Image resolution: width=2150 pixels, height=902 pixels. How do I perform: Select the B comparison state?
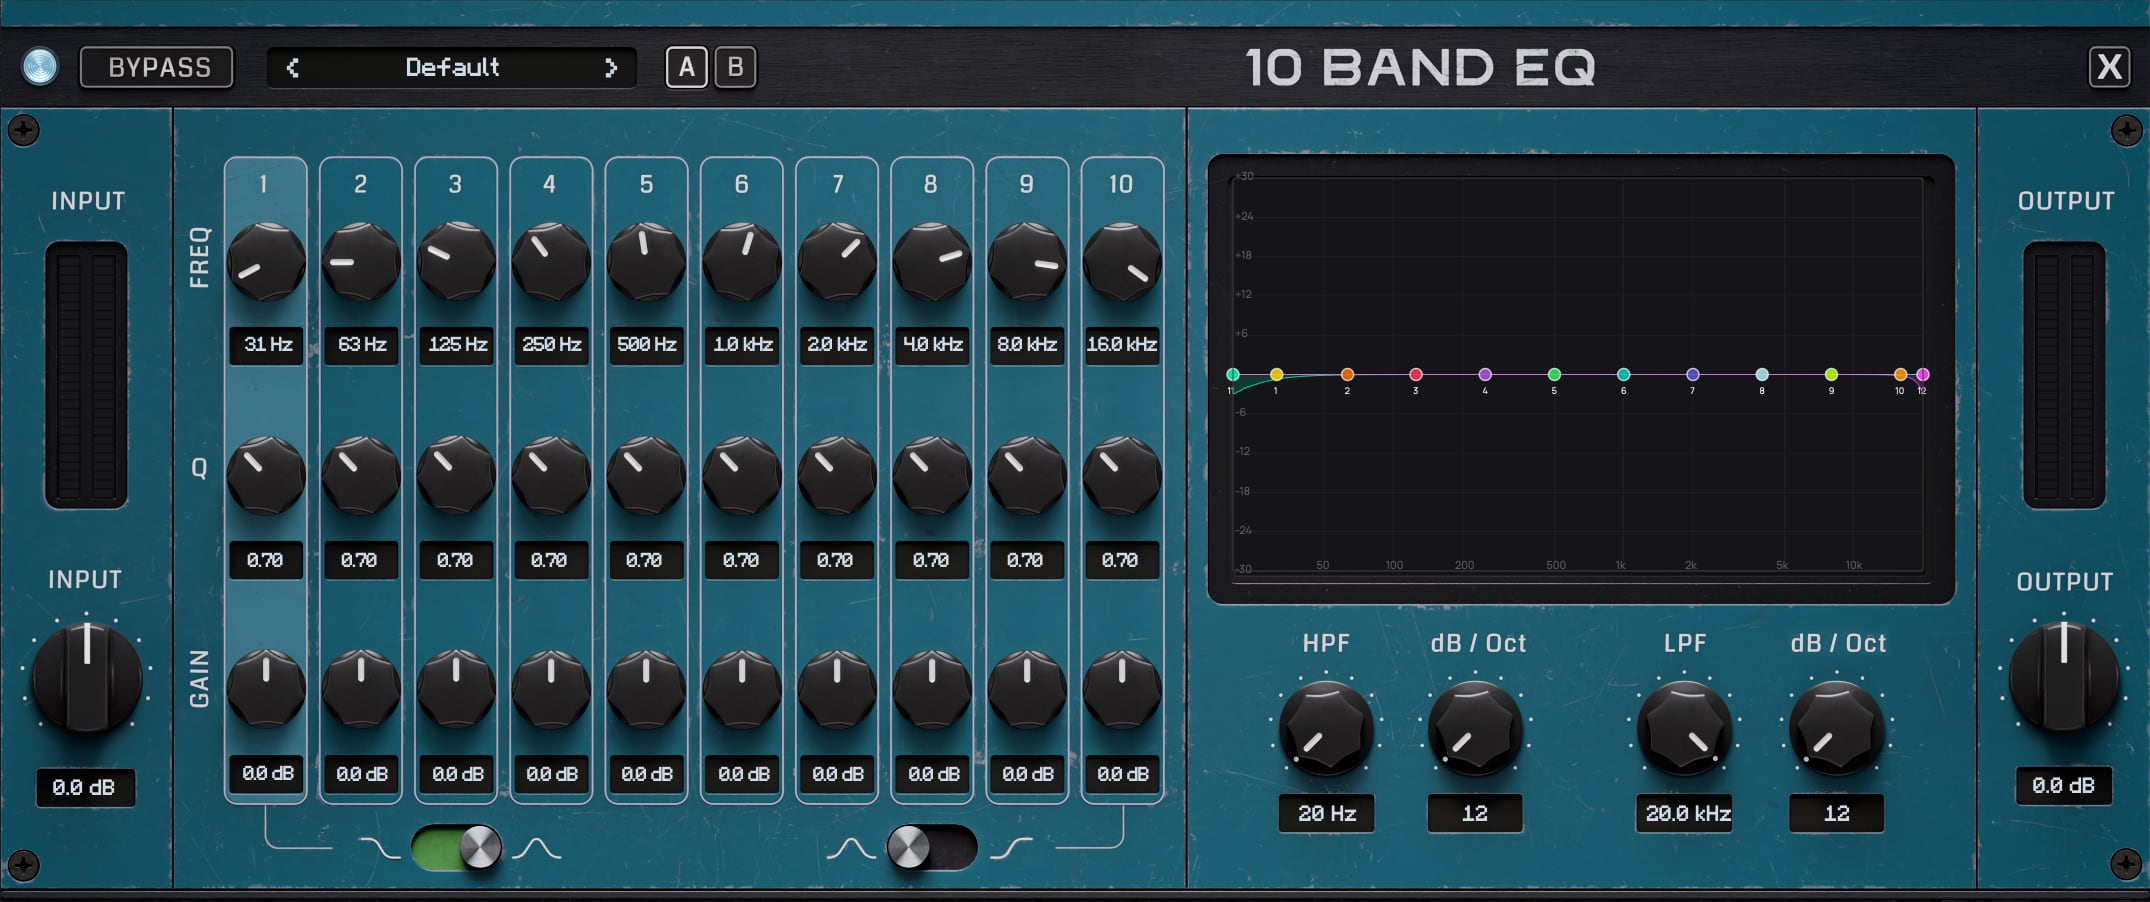(736, 67)
